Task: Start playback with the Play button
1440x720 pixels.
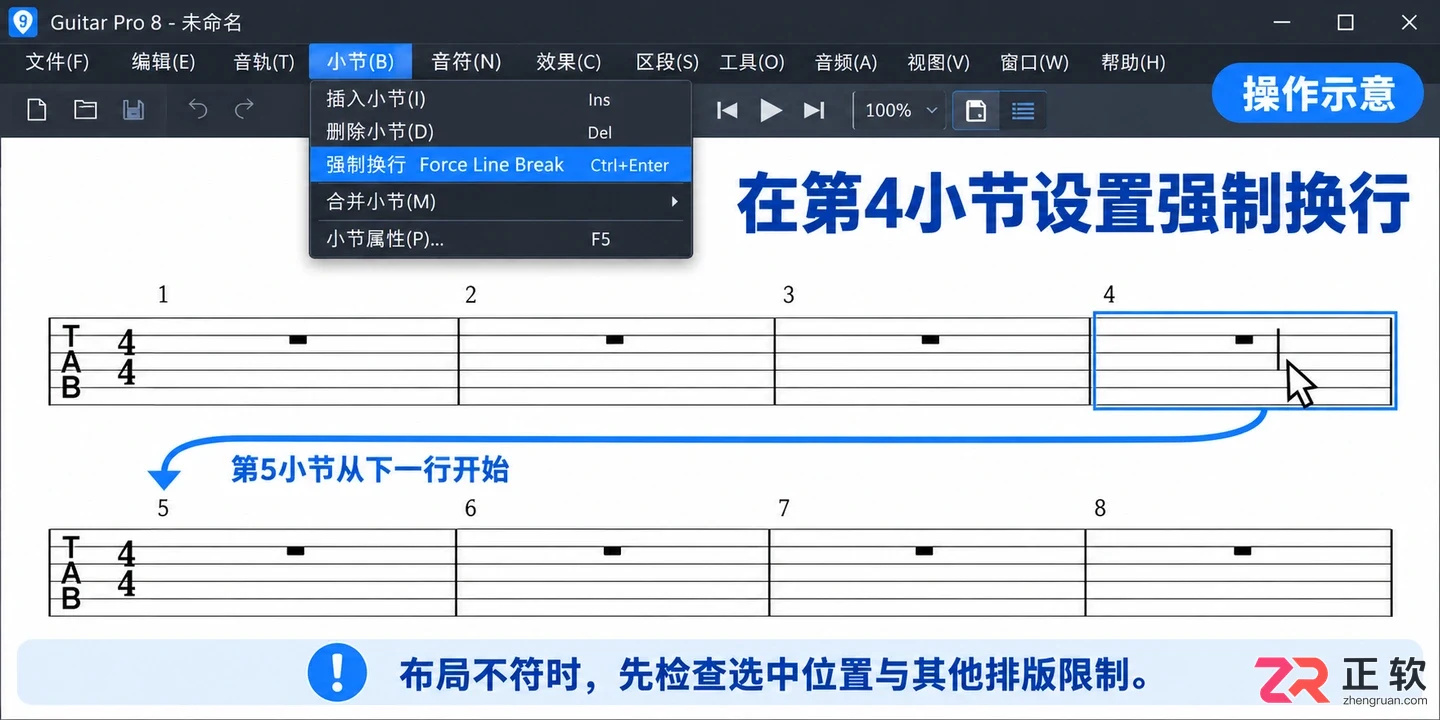Action: click(770, 110)
